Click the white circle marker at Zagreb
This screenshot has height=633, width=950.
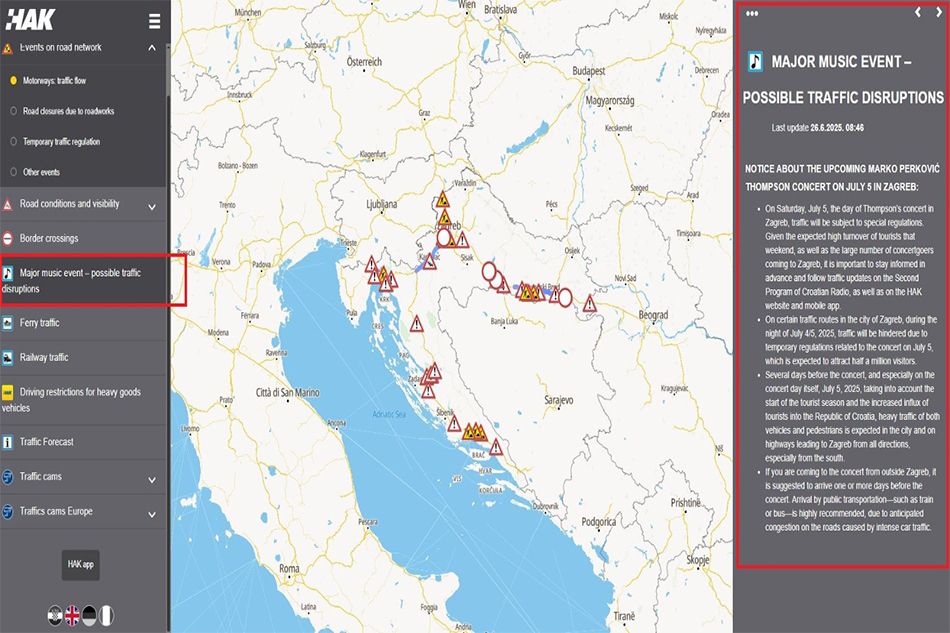tap(444, 237)
